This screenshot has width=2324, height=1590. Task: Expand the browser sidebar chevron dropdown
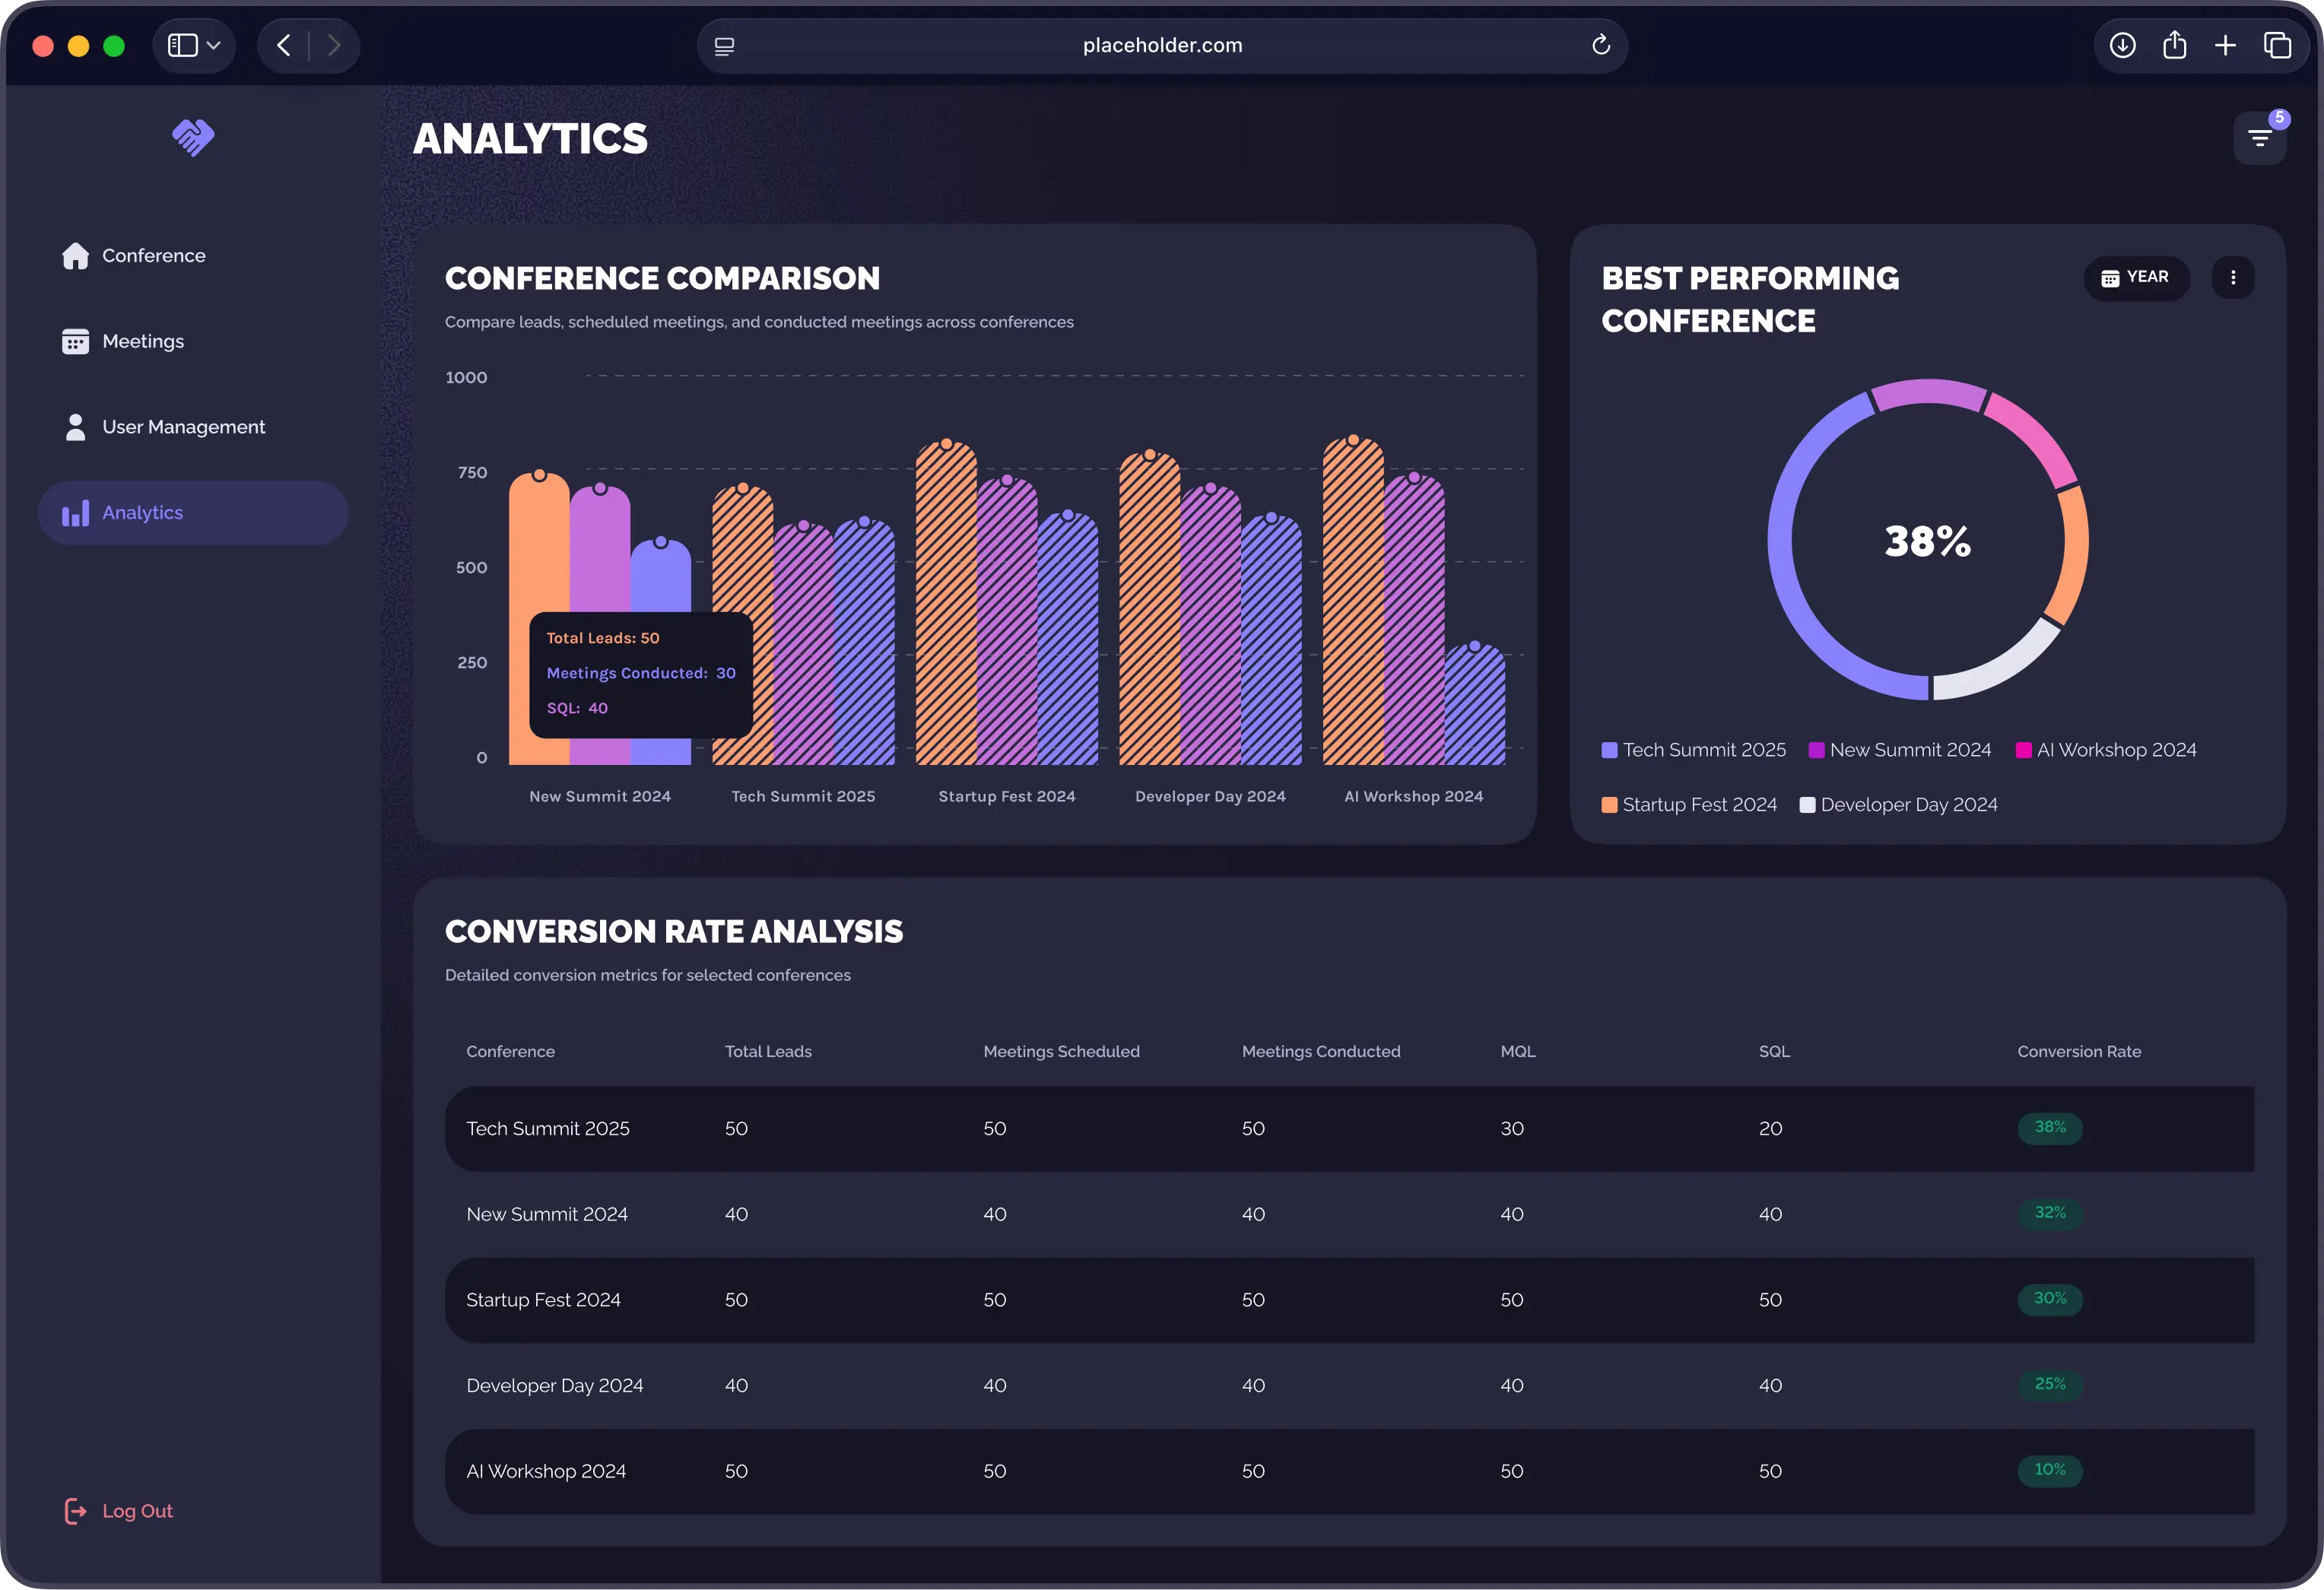[213, 45]
